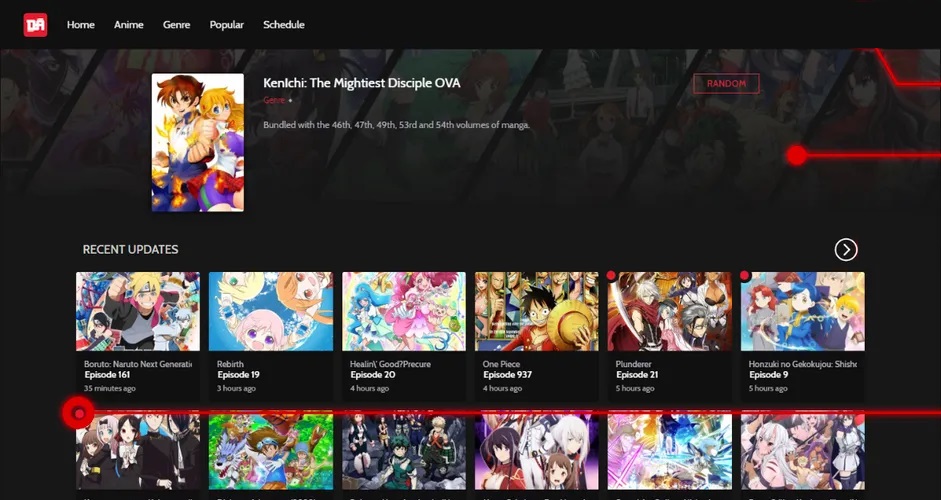The height and width of the screenshot is (500, 941).
Task: Open the Healin' Good Precure thumbnail
Action: [x=404, y=312]
